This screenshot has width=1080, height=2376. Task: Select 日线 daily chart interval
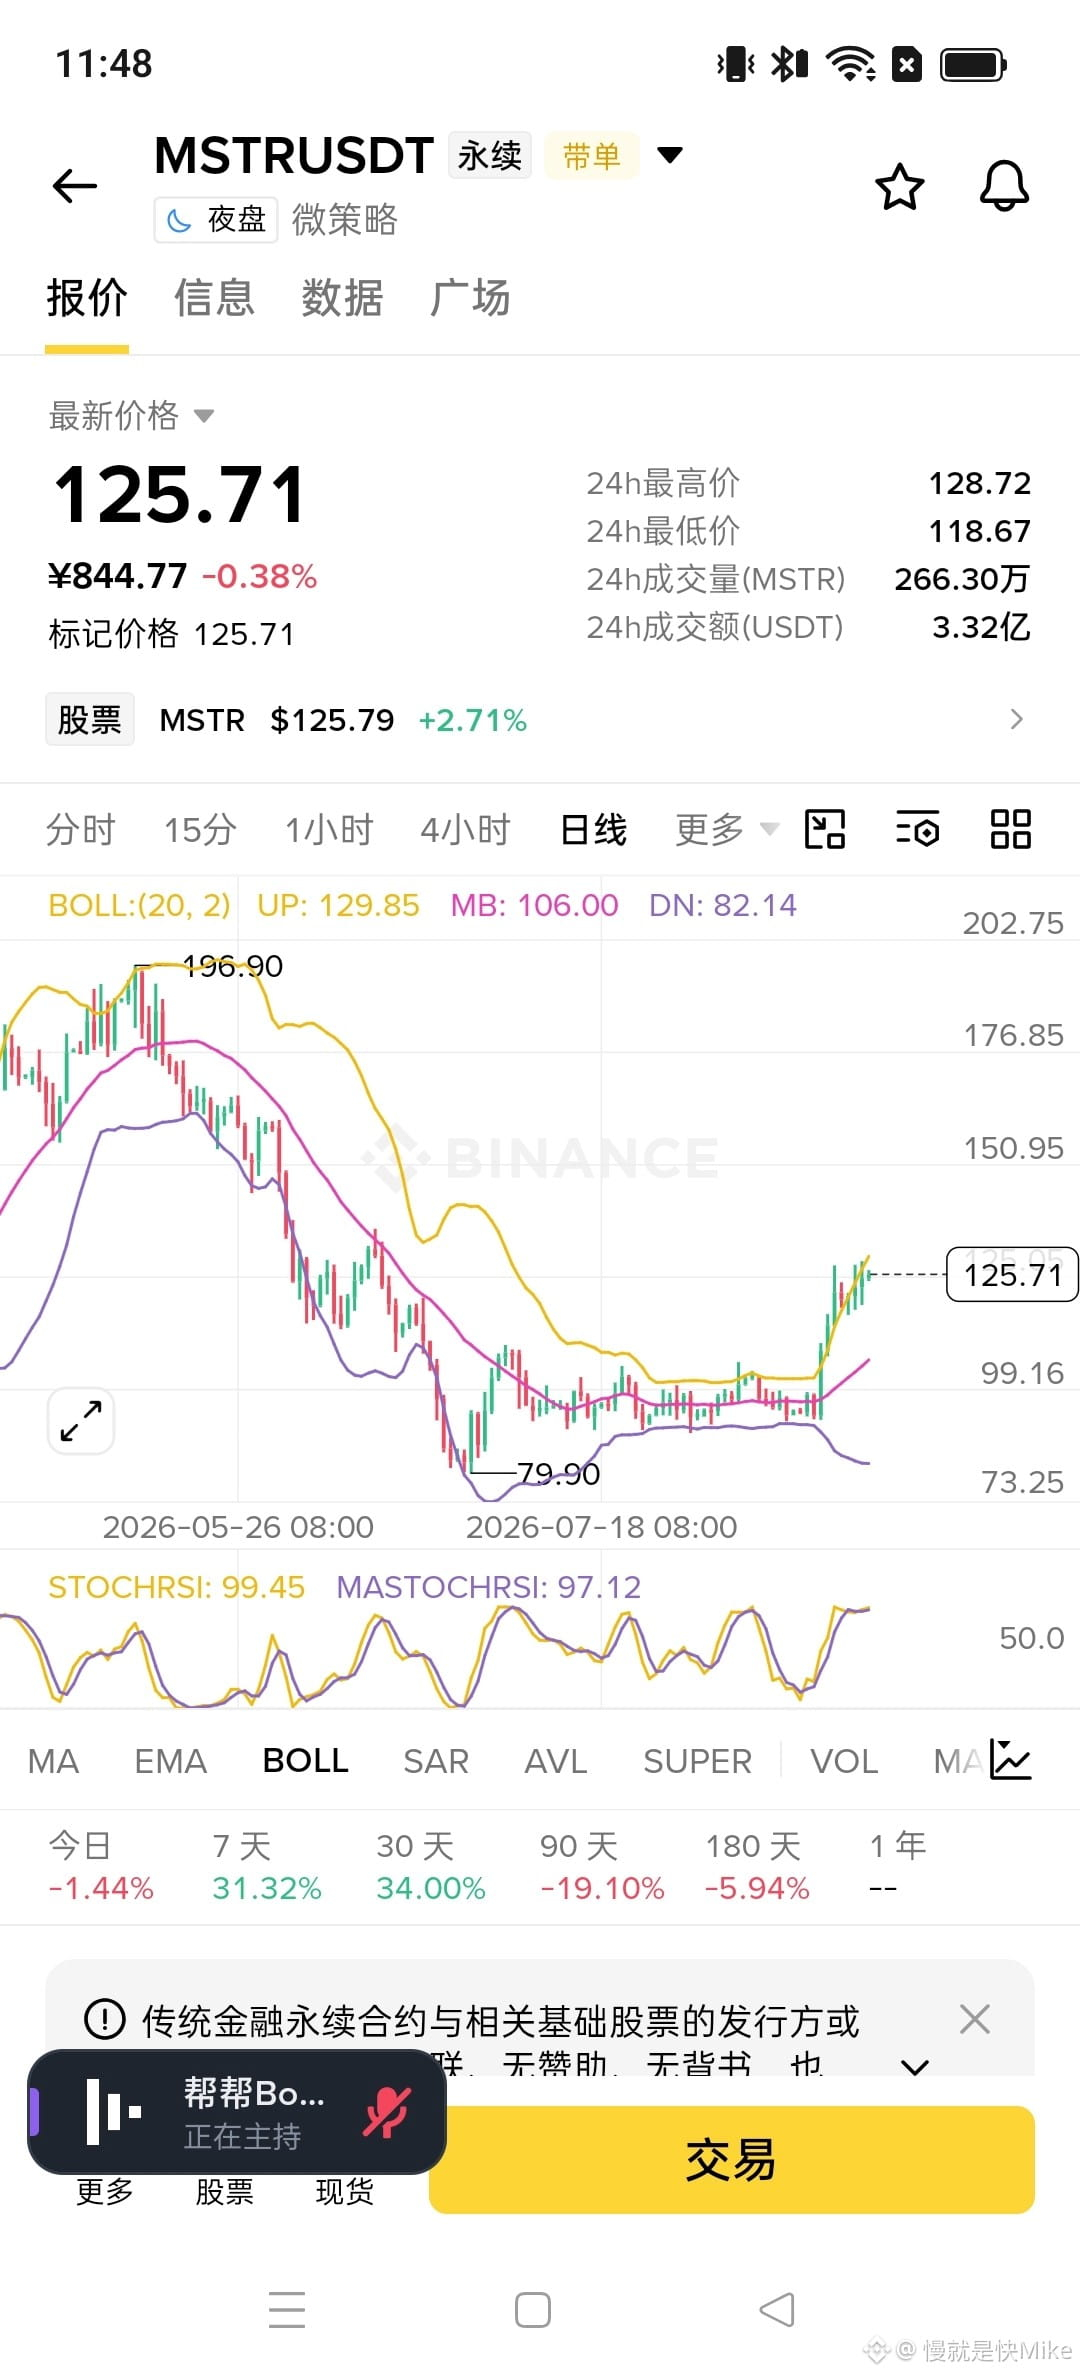click(593, 830)
